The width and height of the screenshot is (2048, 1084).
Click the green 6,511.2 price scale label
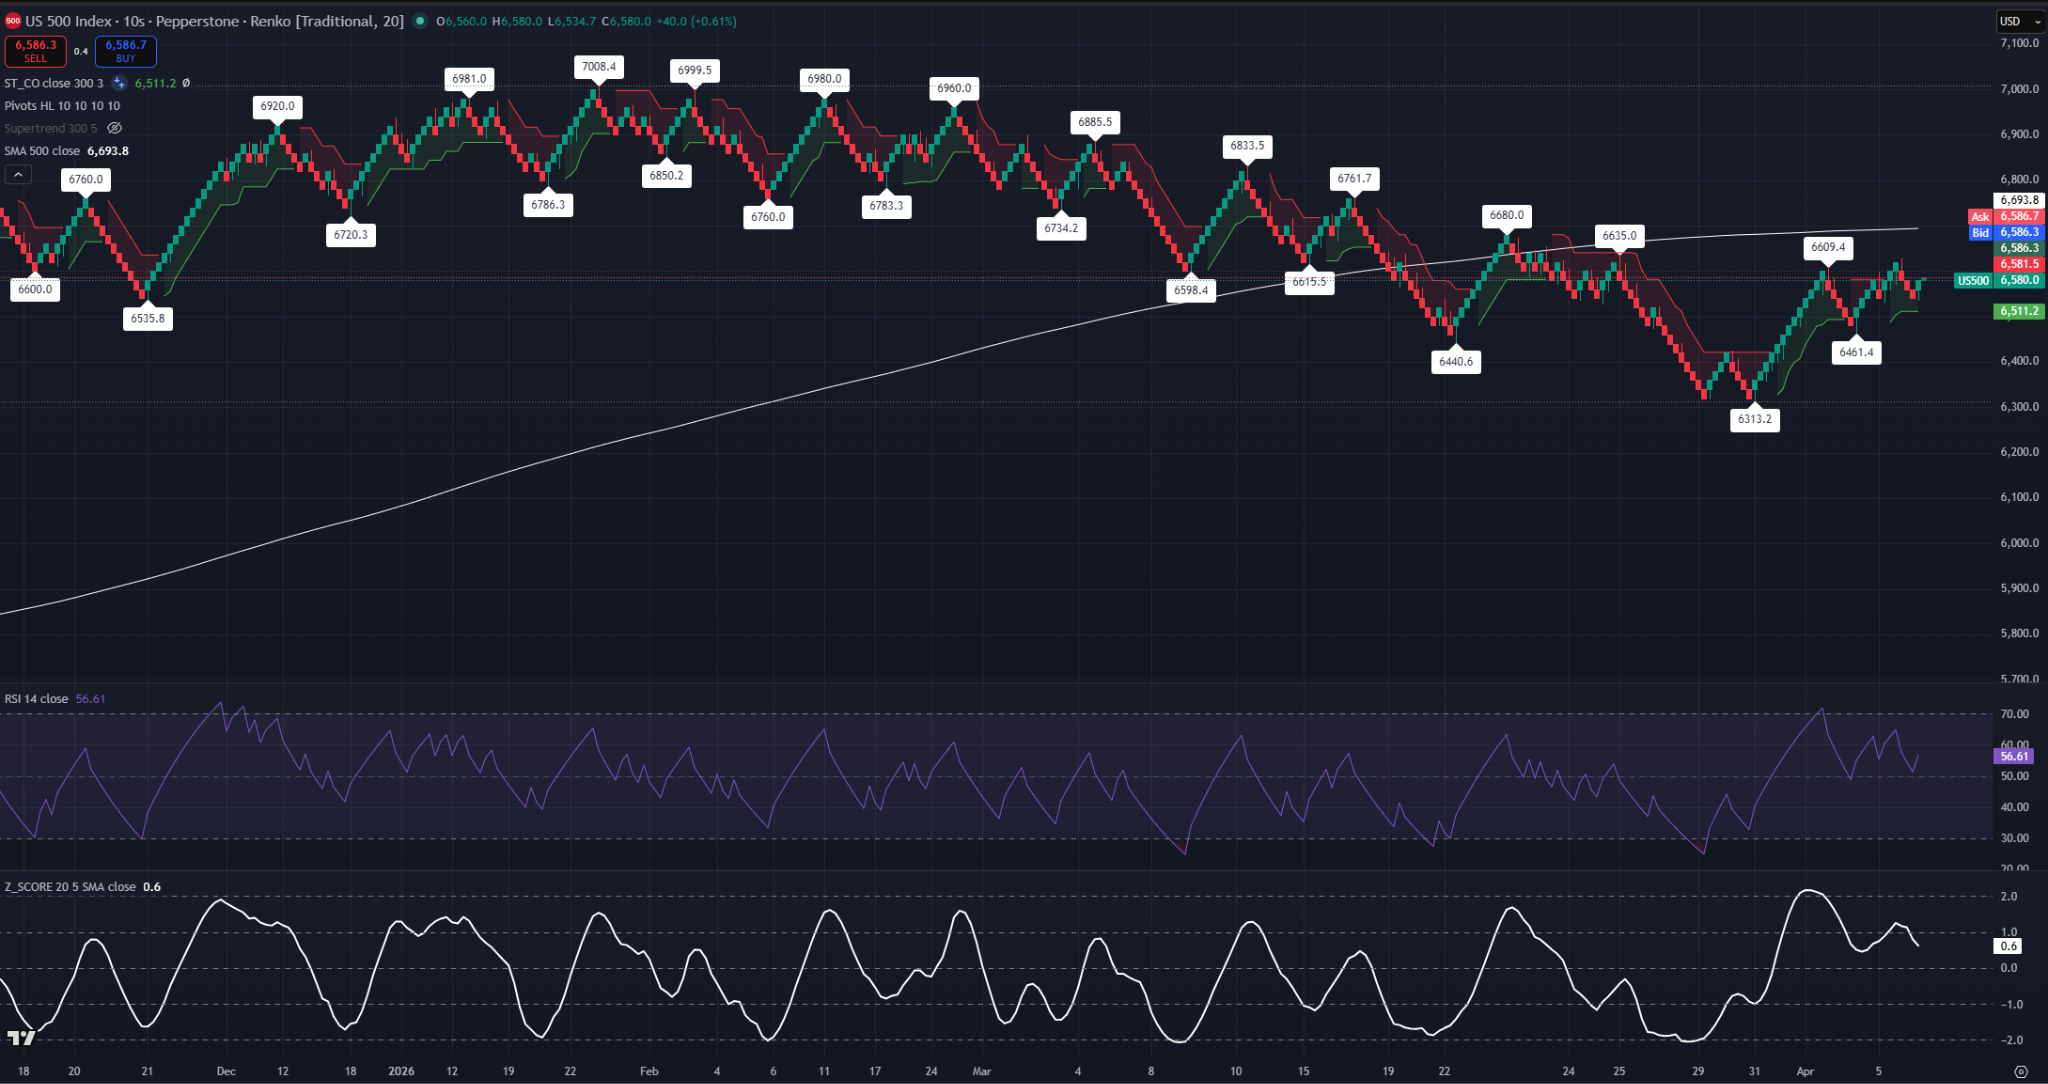coord(2019,311)
